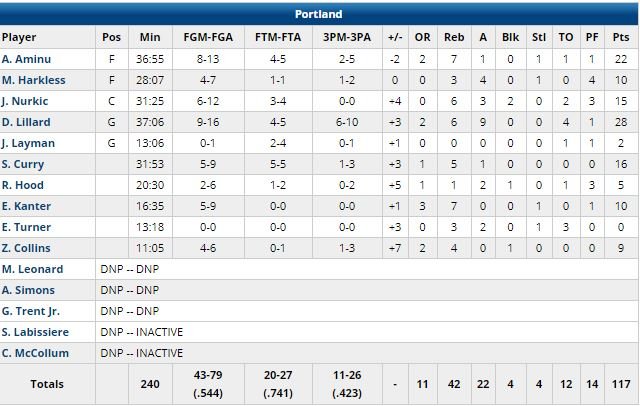Screen dimensions: 640x406
Task: Open S. Curry's player link
Action: 22,164
